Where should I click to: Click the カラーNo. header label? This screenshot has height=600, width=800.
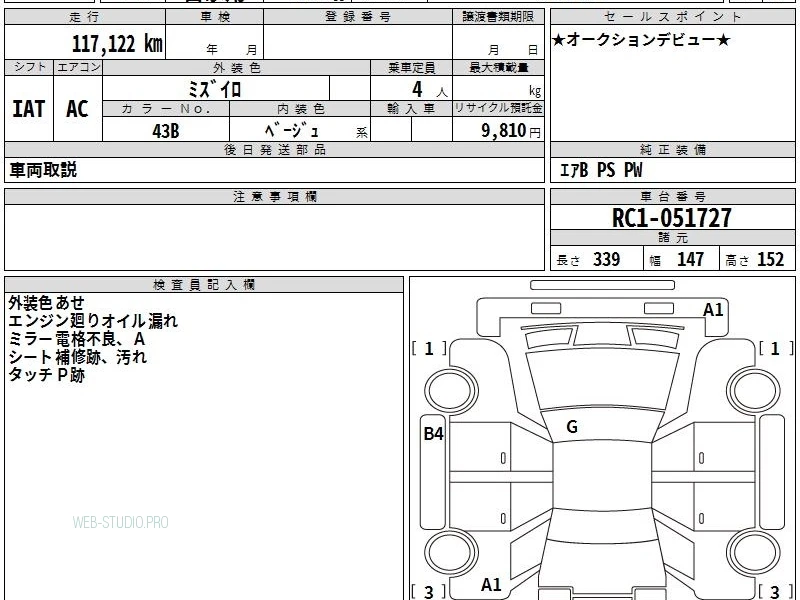click(166, 109)
